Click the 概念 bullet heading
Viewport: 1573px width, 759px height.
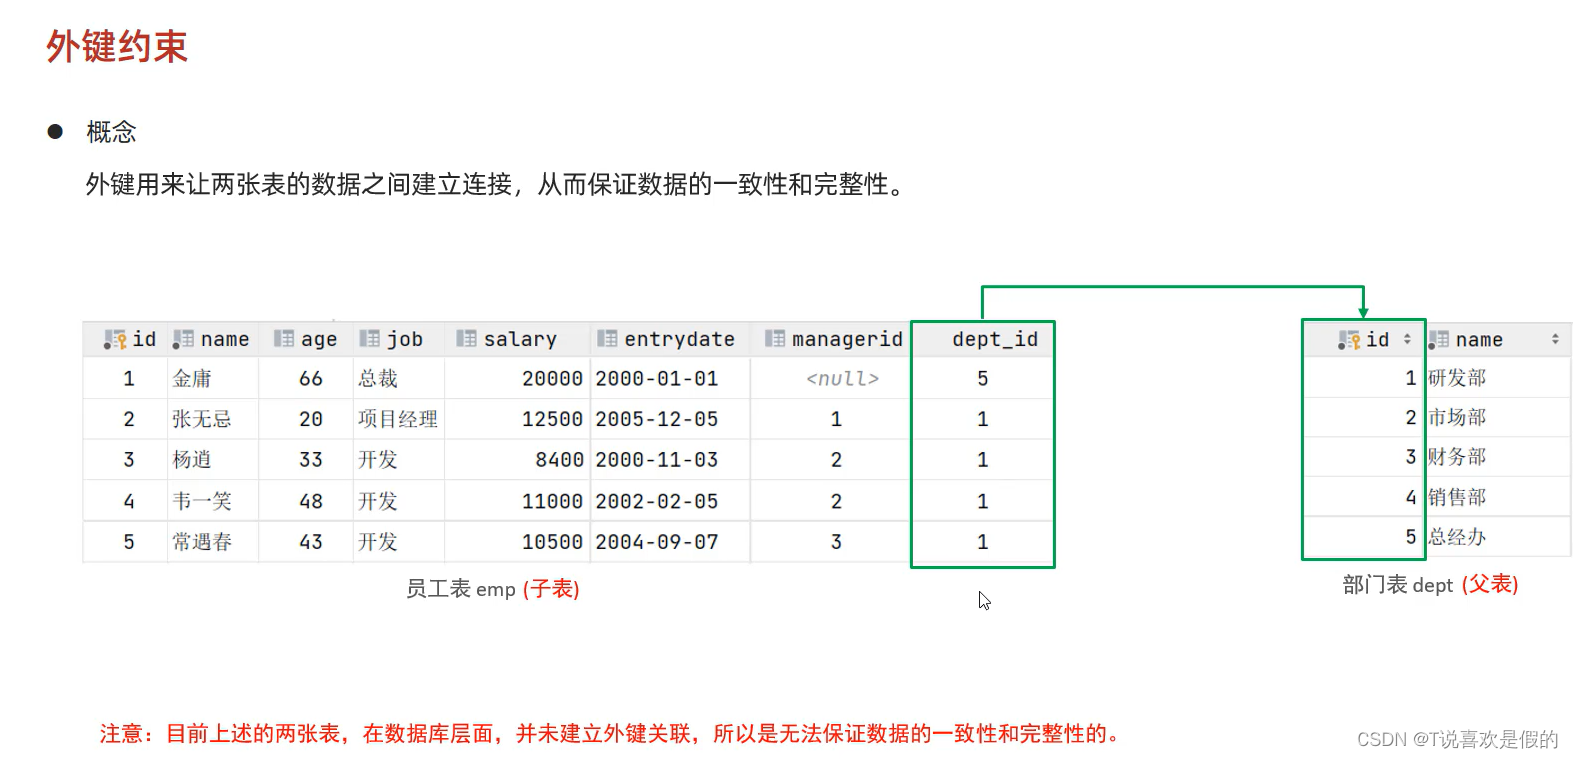111,132
